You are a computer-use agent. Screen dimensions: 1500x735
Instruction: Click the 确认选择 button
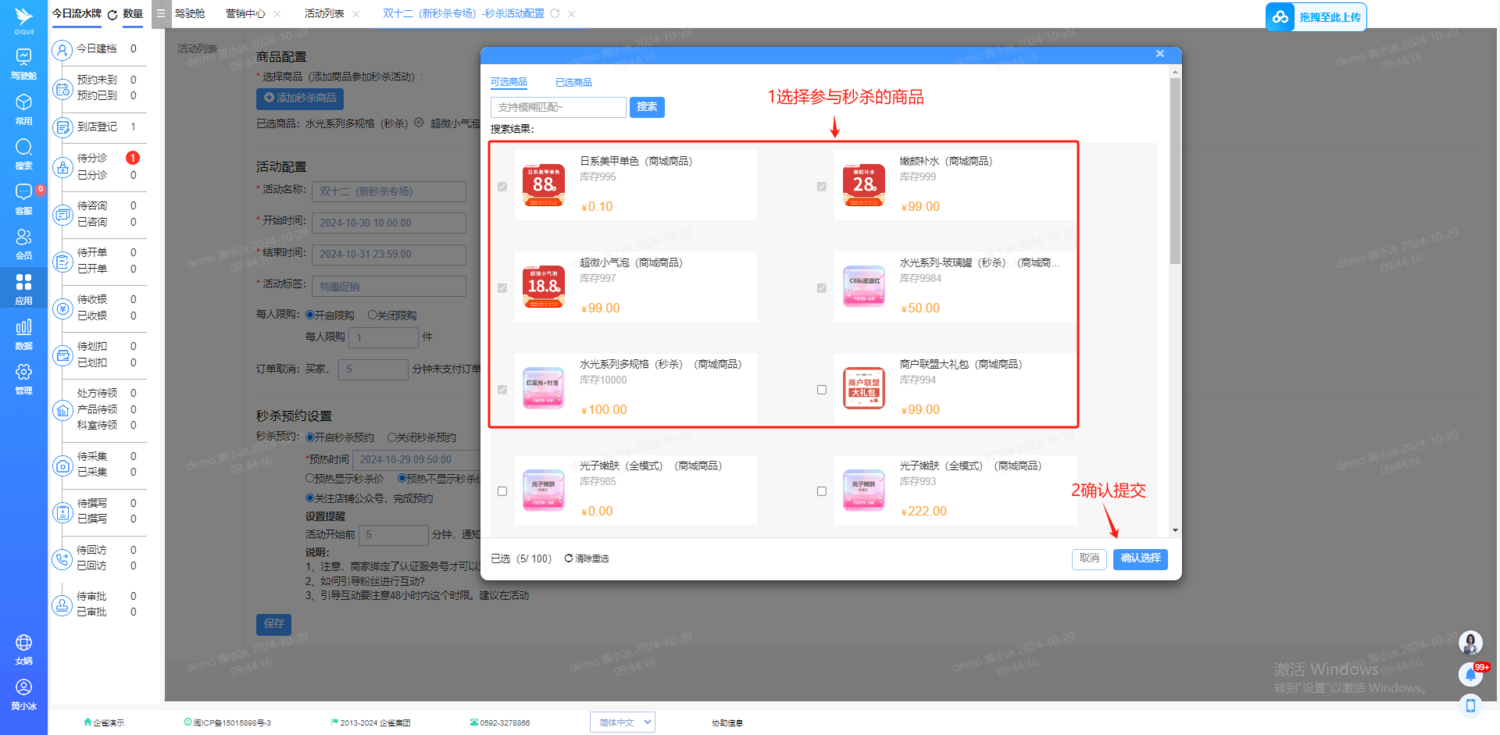coord(1140,559)
